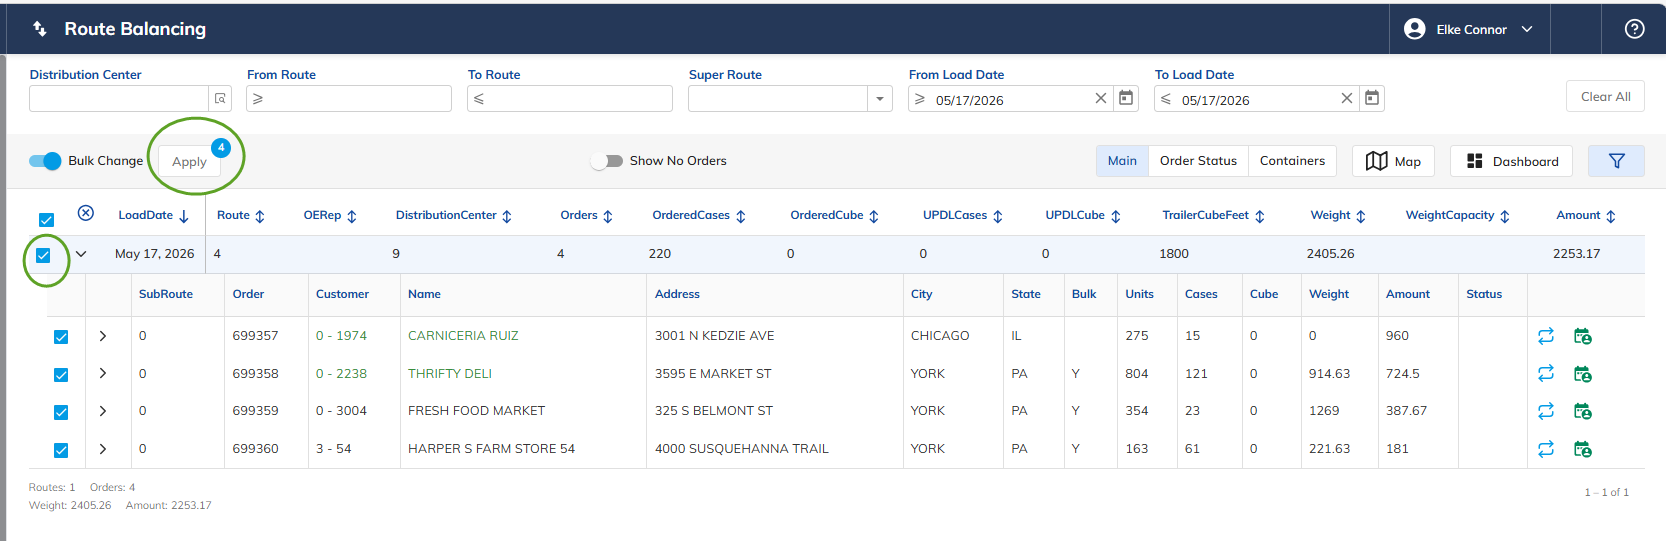Expand order 699359 detail row
This screenshot has width=1666, height=541.
pyautogui.click(x=103, y=411)
